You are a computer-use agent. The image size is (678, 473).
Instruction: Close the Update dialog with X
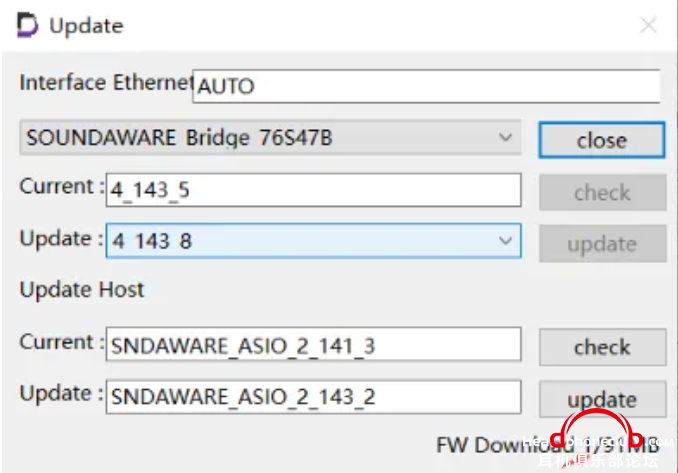click(x=649, y=25)
